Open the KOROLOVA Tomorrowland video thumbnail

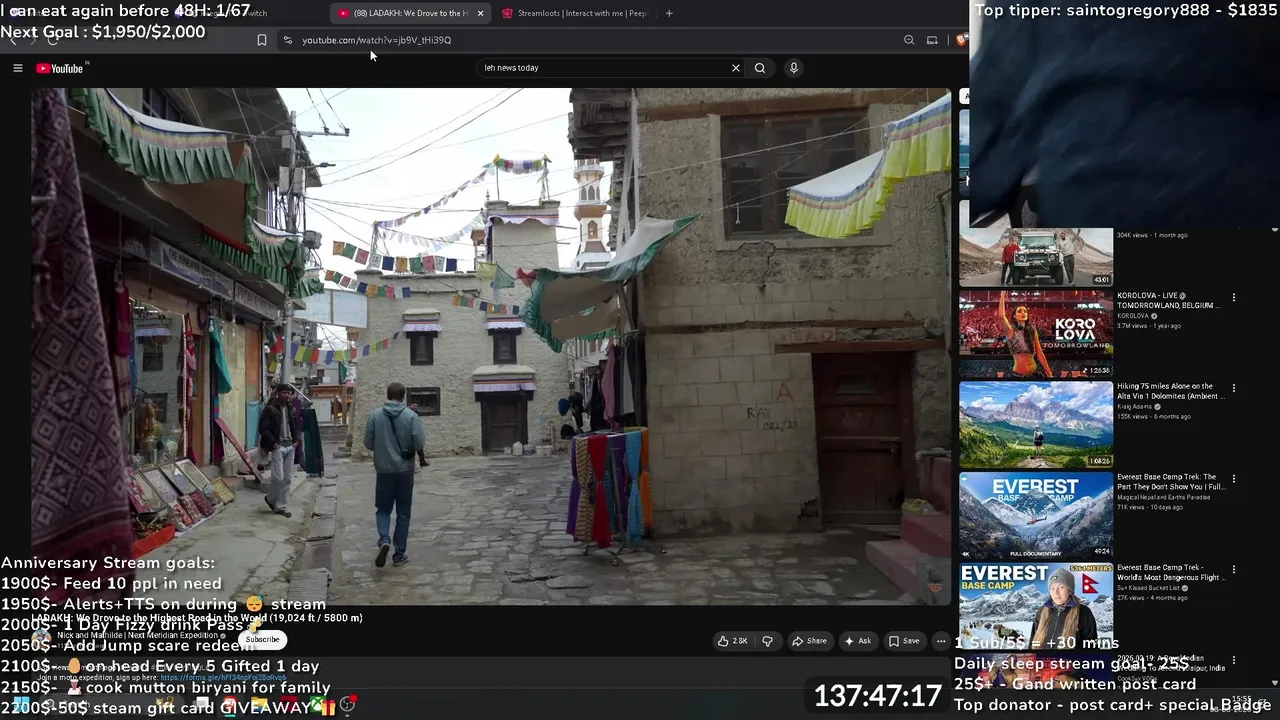[1036, 334]
